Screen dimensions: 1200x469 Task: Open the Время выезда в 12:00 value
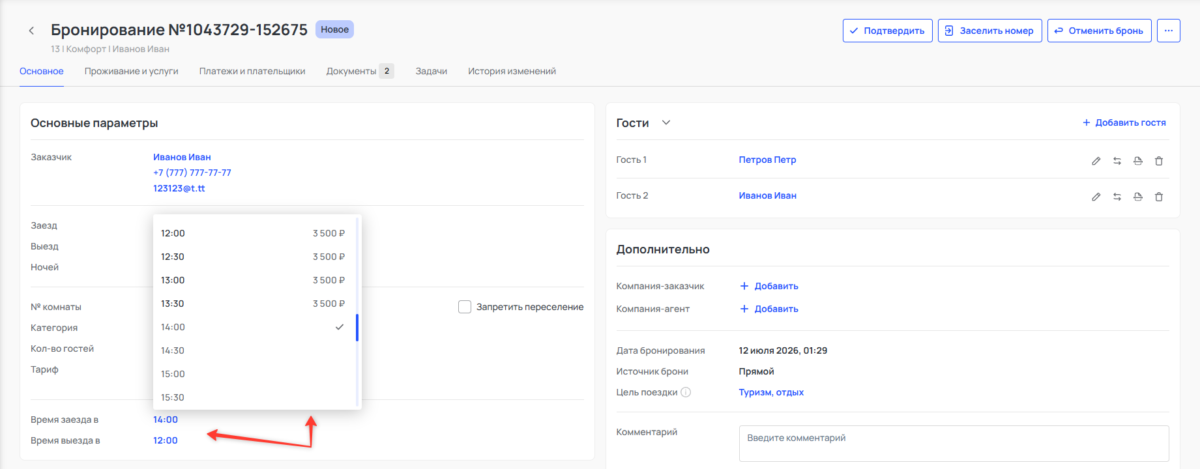(x=166, y=440)
